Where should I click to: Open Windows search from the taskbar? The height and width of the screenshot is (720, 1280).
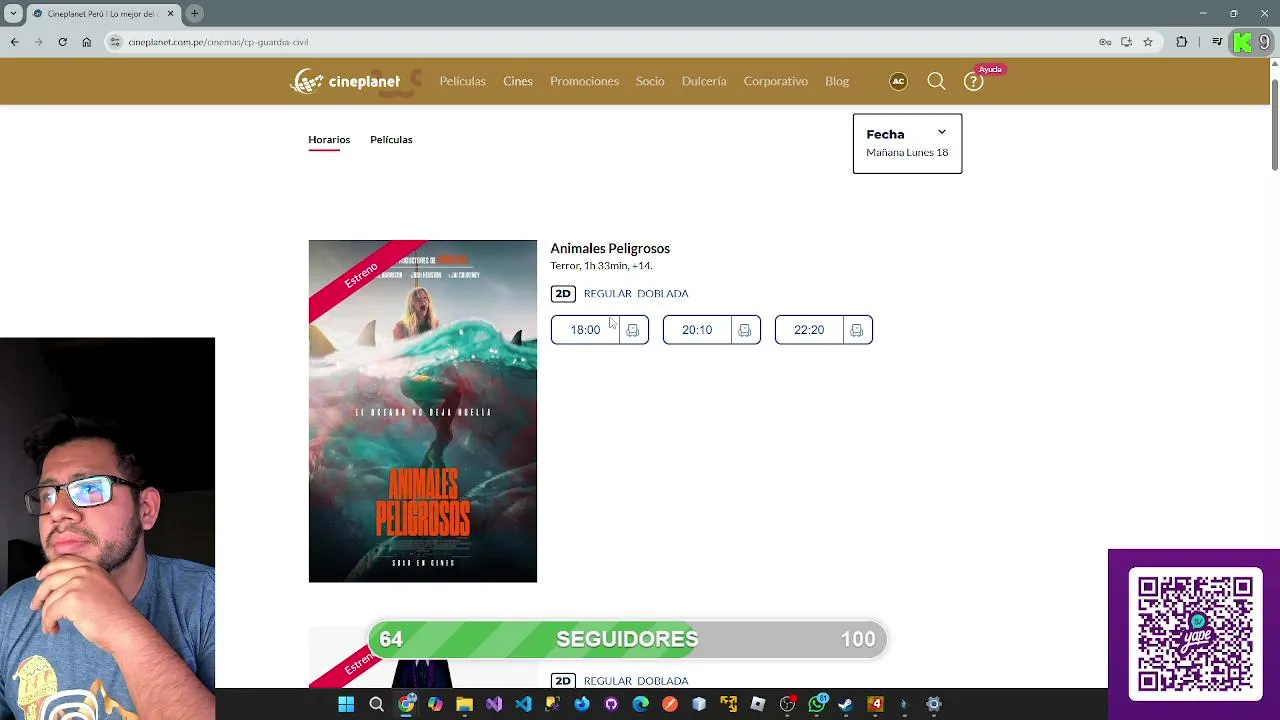click(x=376, y=704)
